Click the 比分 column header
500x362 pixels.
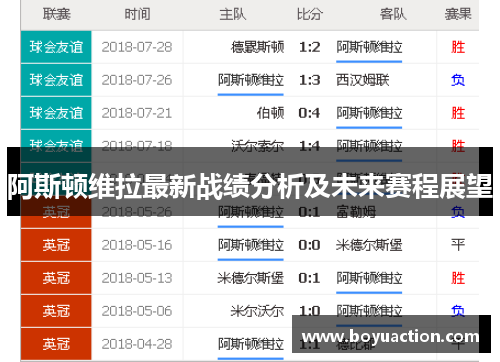[x=310, y=14]
